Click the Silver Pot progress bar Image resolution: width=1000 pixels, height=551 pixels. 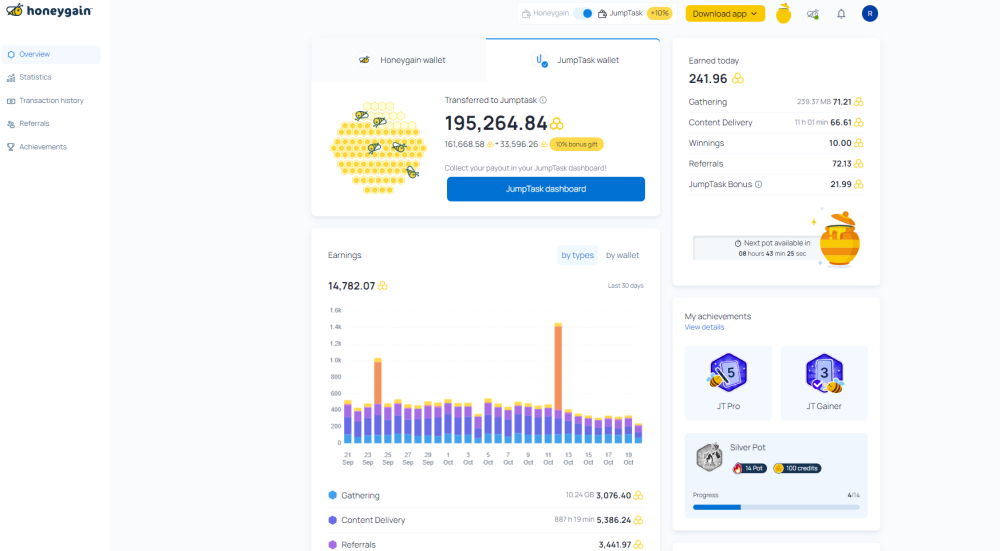776,508
